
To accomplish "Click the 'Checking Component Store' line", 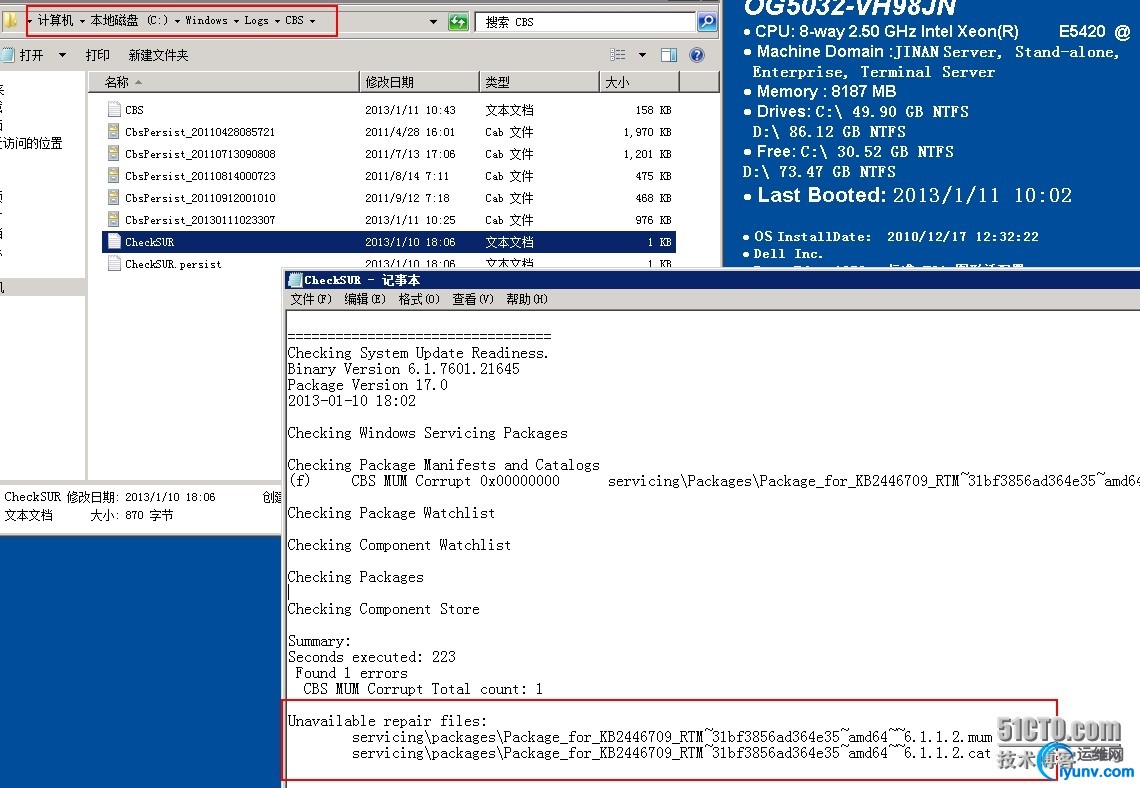I will (384, 608).
